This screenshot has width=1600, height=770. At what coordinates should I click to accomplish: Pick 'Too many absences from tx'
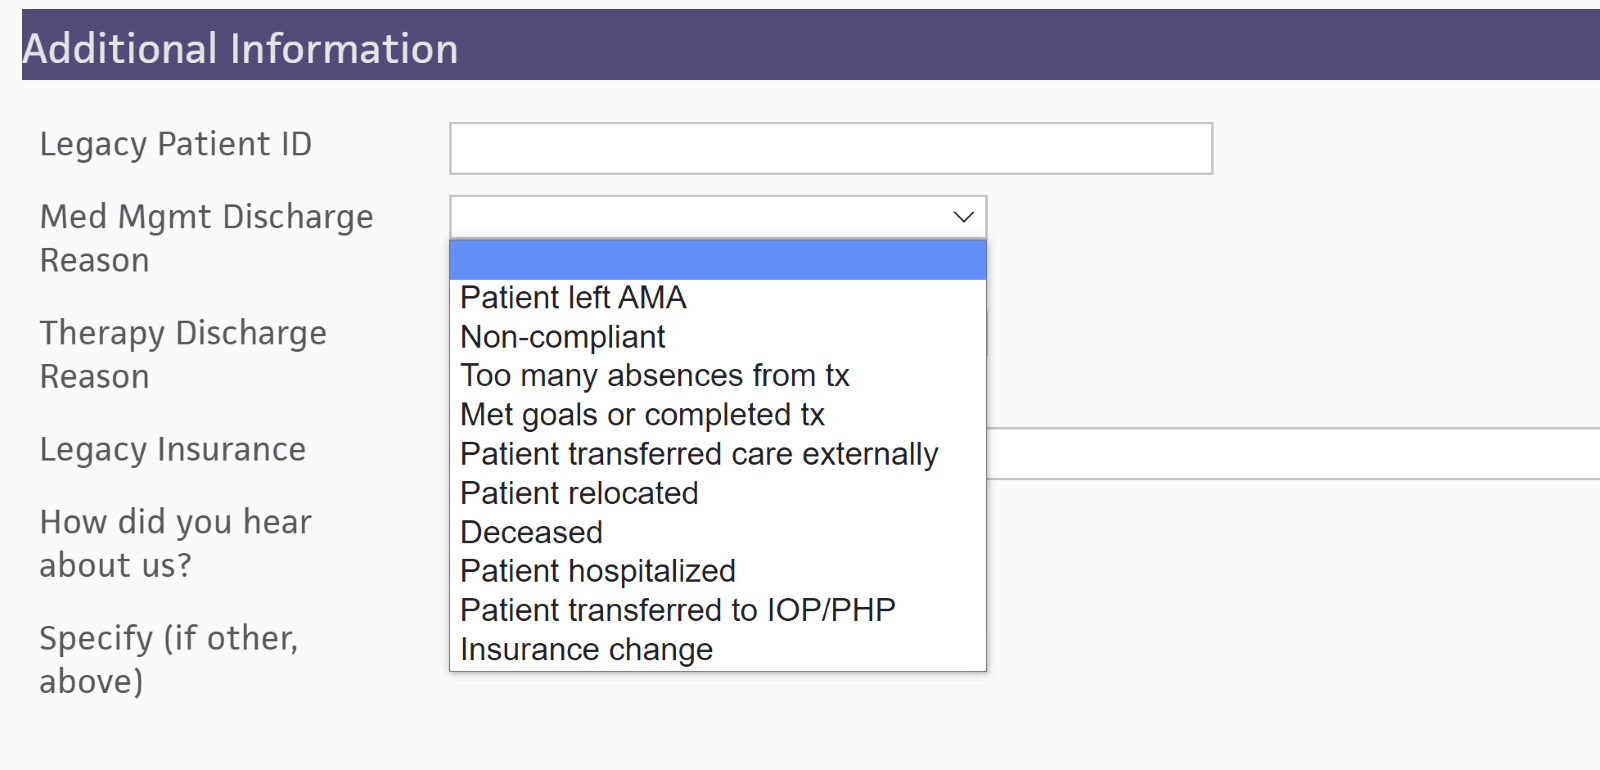[x=654, y=376]
